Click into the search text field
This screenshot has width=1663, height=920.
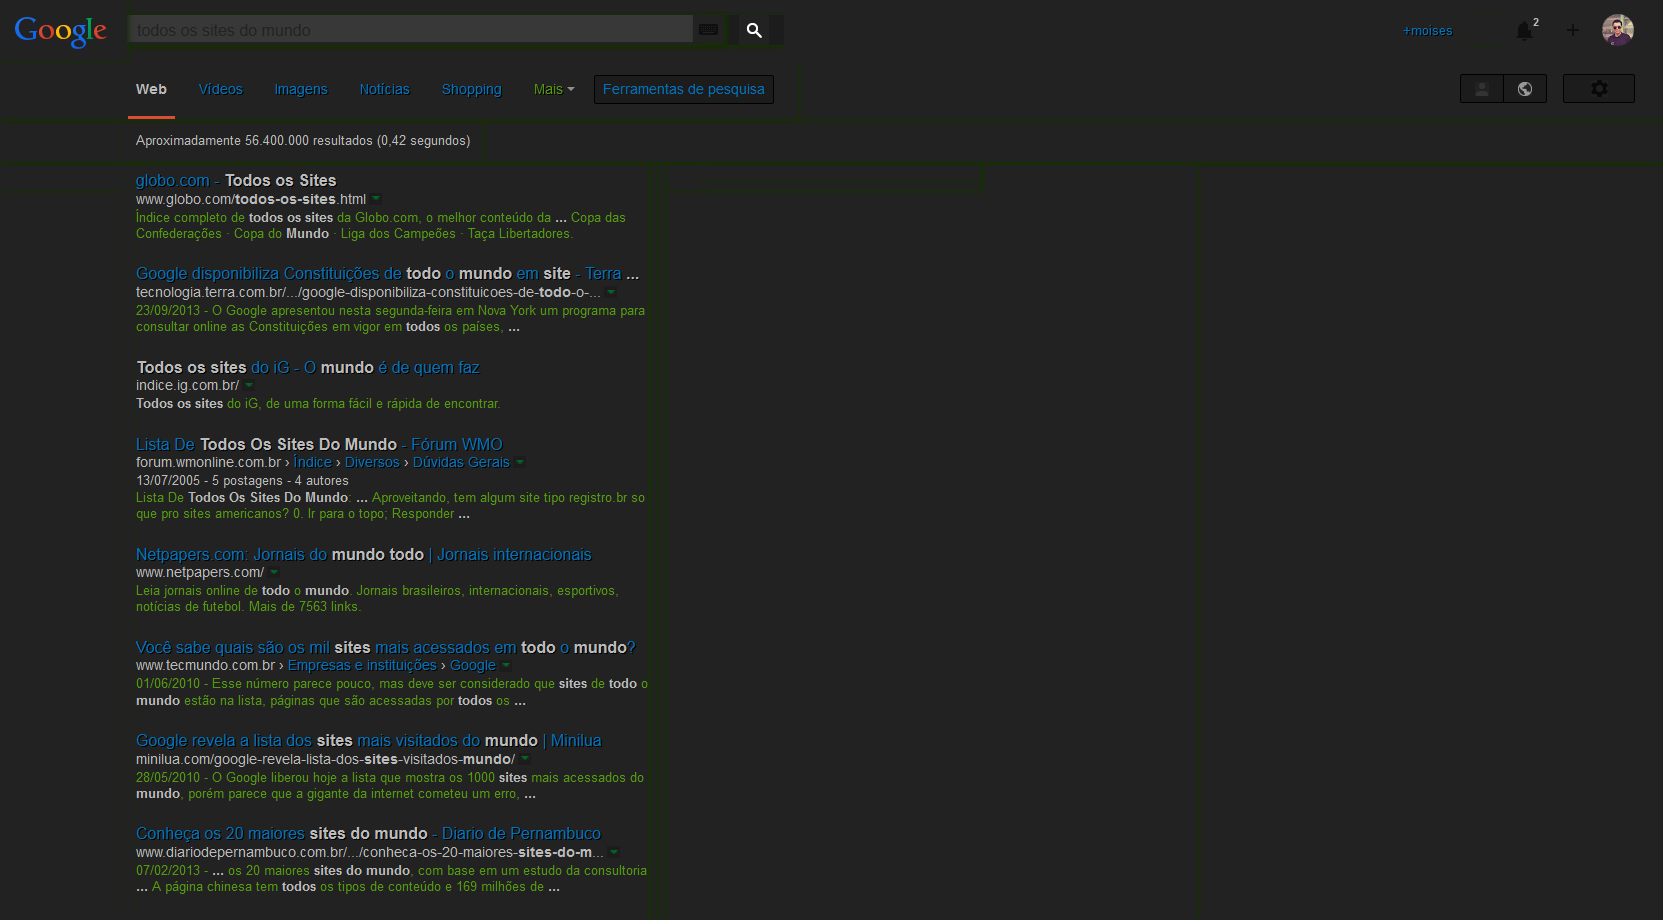click(x=410, y=30)
